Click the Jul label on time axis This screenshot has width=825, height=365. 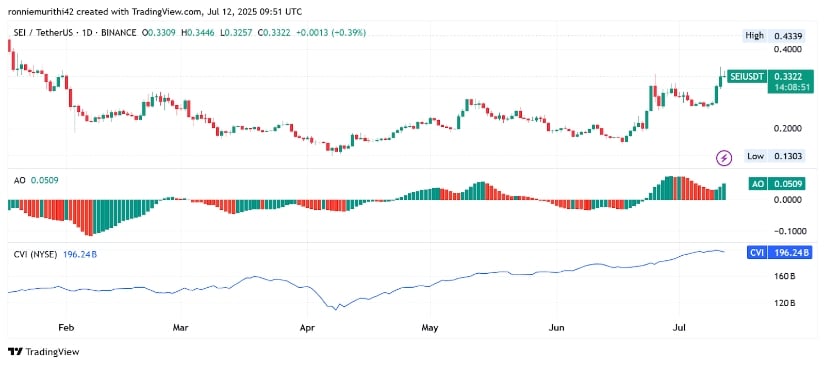pos(678,328)
